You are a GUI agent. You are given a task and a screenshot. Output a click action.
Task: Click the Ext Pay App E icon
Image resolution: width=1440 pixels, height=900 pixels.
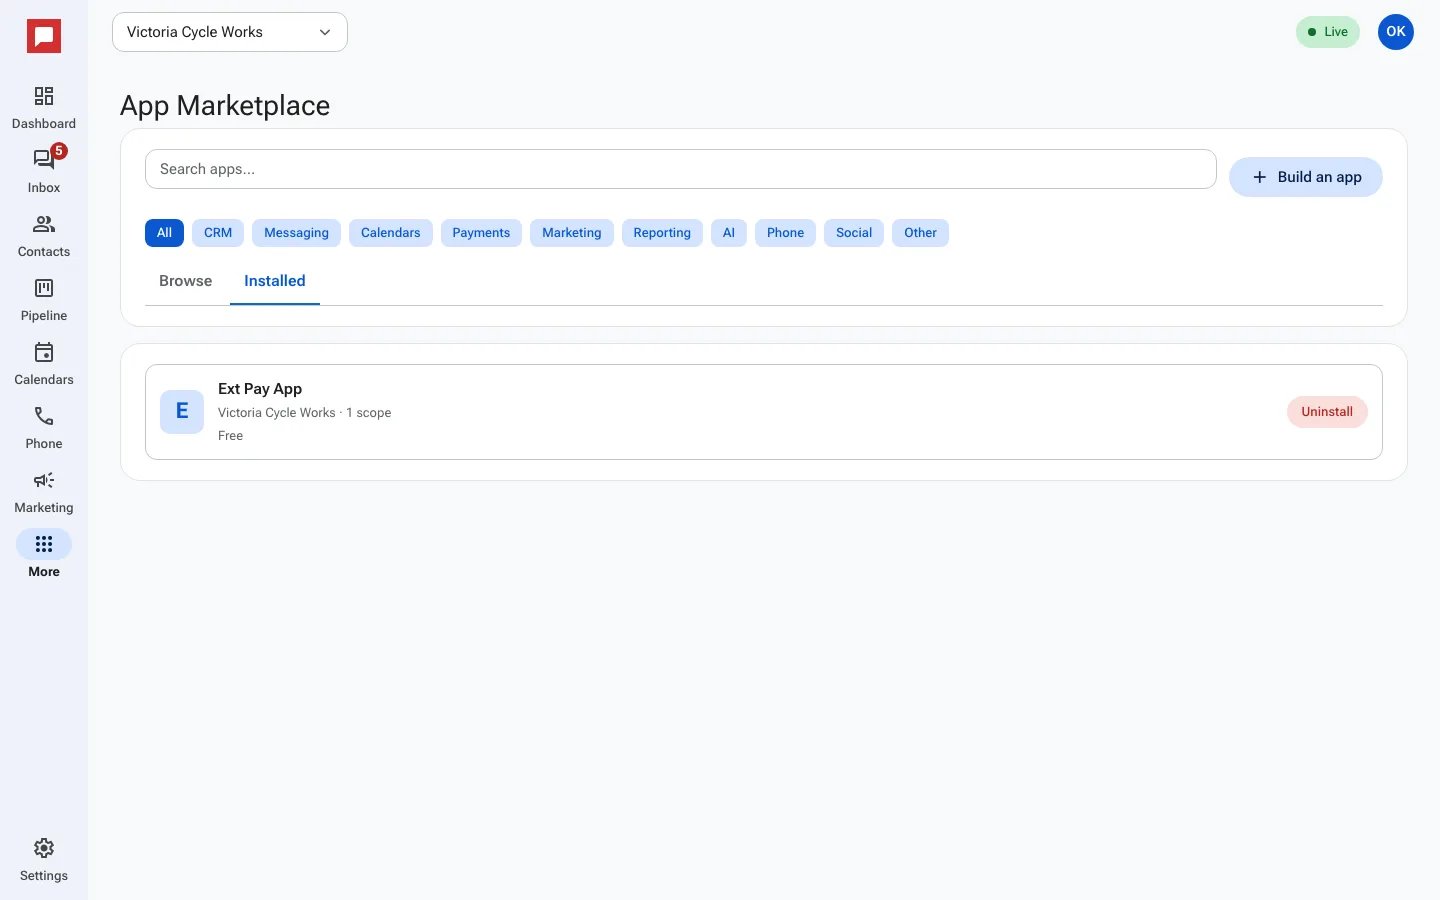(x=182, y=412)
